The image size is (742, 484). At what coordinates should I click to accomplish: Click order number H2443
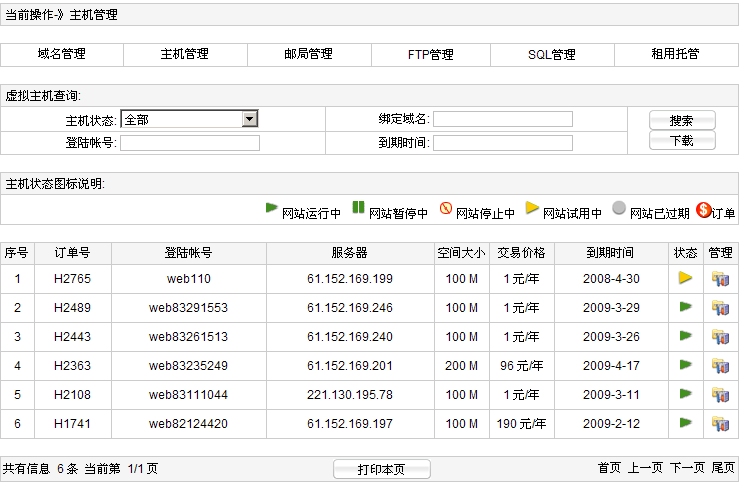click(72, 337)
